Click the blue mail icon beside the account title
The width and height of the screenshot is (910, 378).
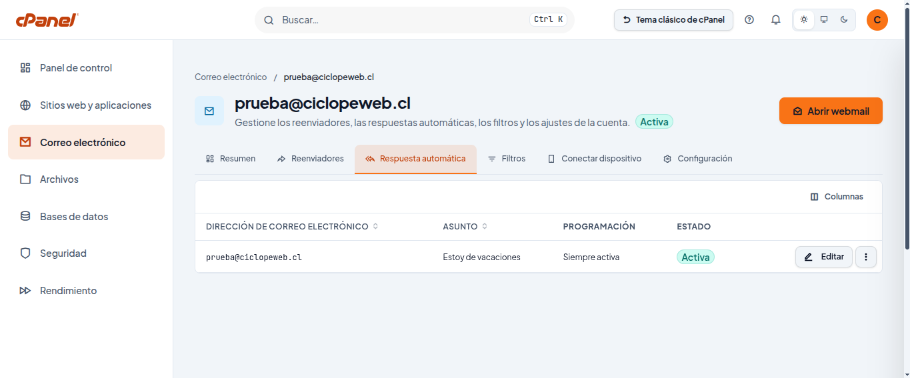pos(210,111)
